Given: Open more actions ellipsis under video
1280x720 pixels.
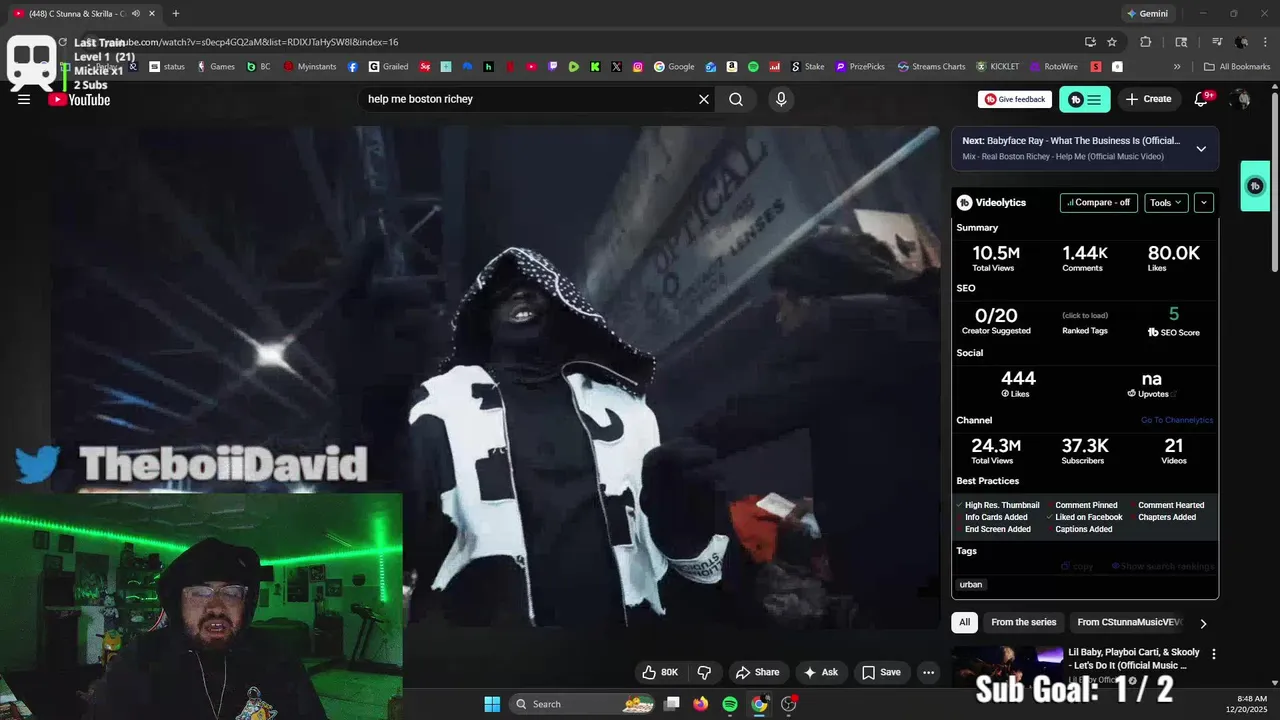Looking at the screenshot, I should pos(928,672).
